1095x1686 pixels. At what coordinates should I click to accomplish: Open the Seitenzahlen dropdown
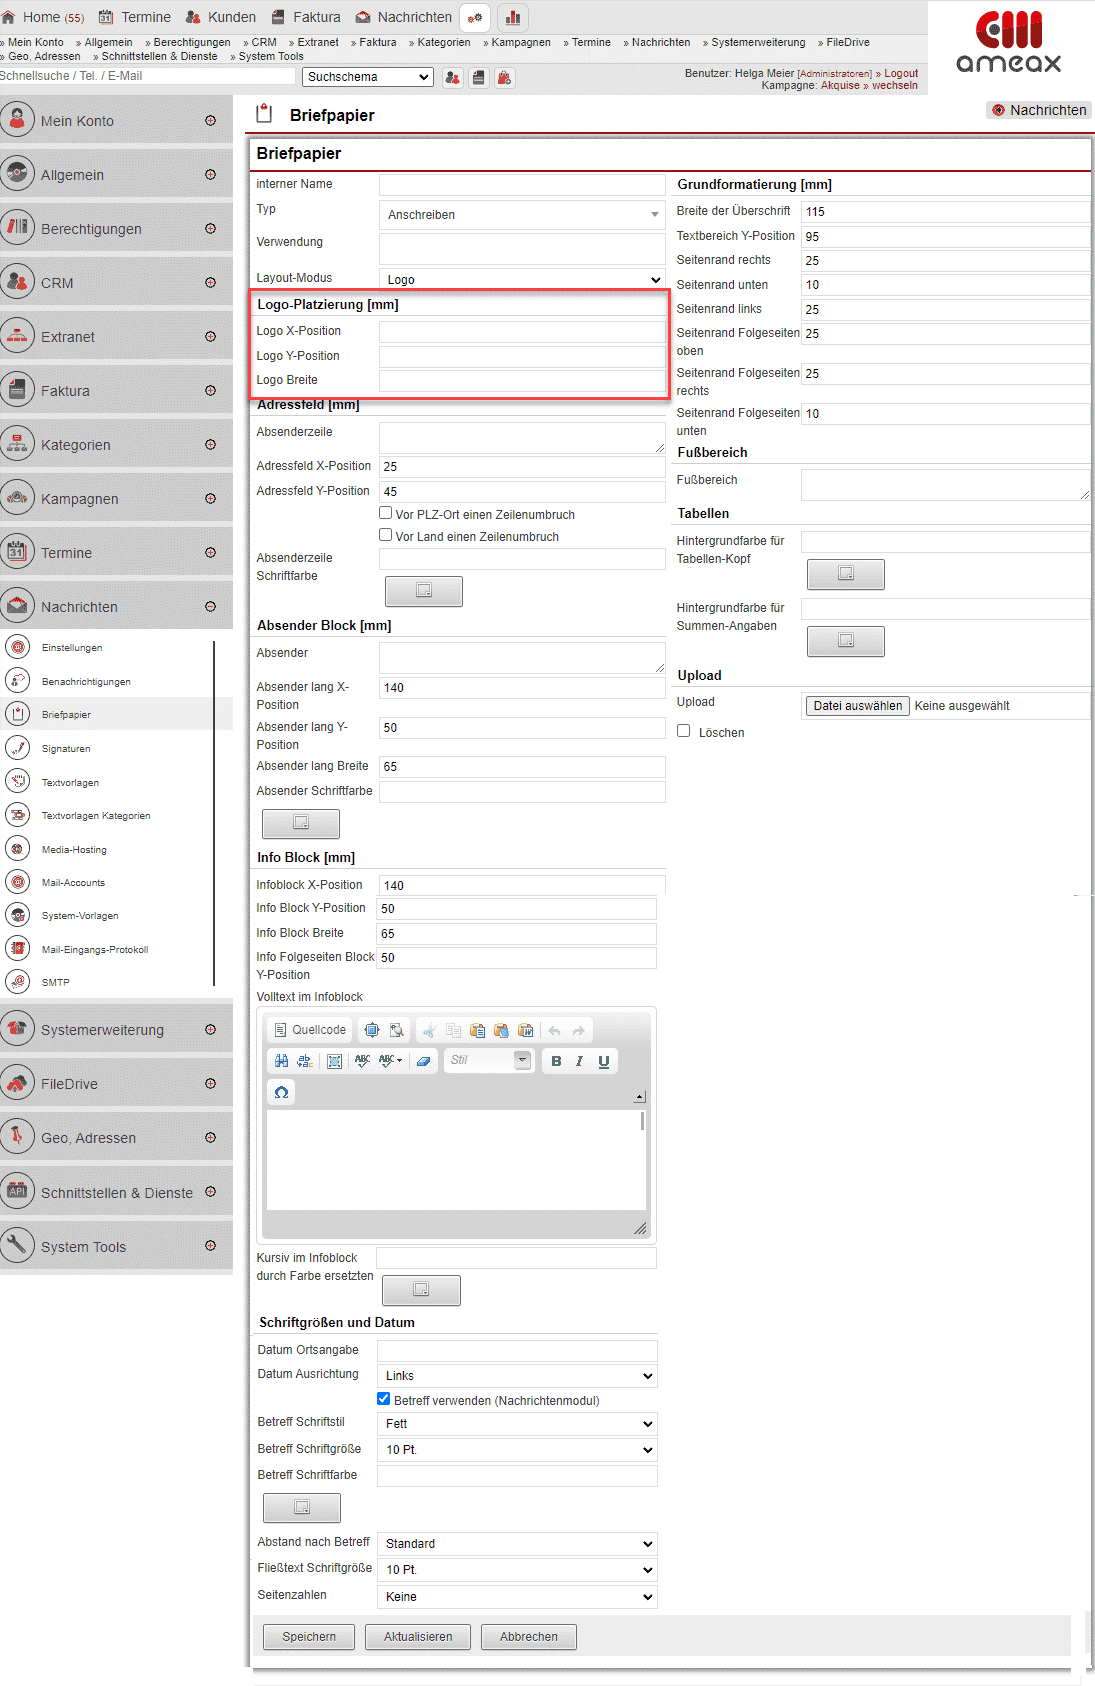518,1597
